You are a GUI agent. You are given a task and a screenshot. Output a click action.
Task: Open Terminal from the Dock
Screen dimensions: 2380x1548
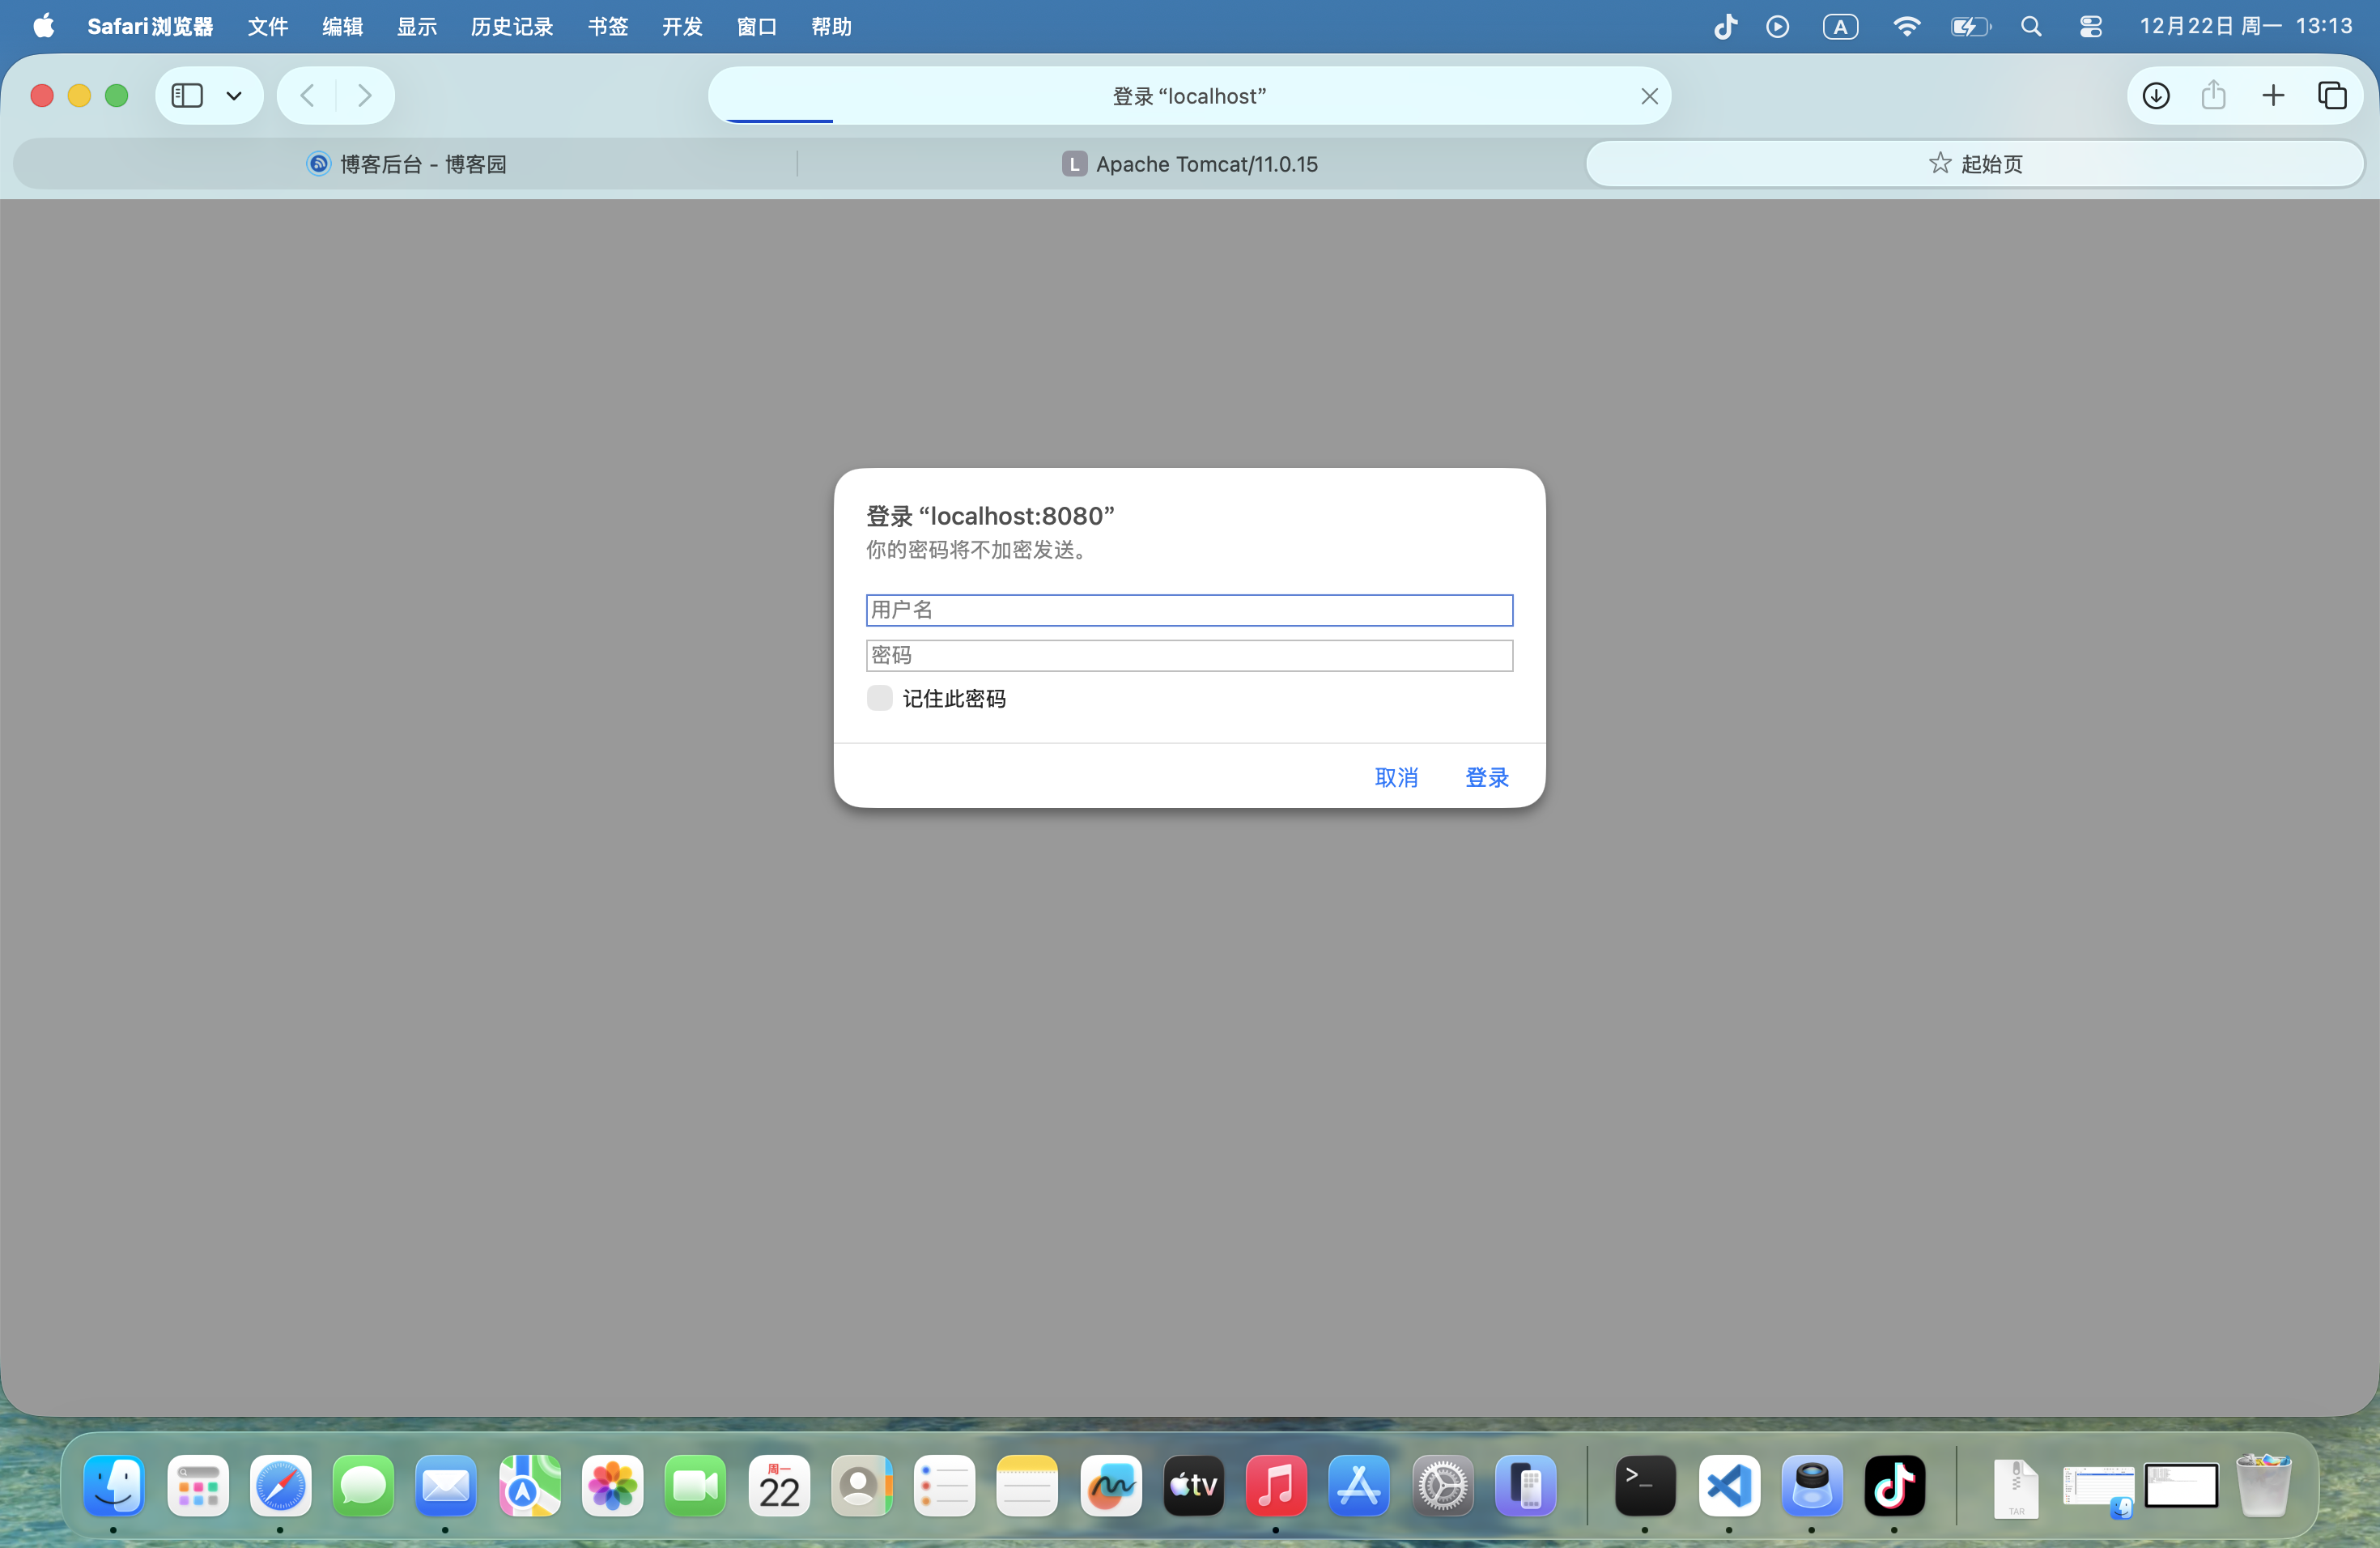click(x=1645, y=1485)
